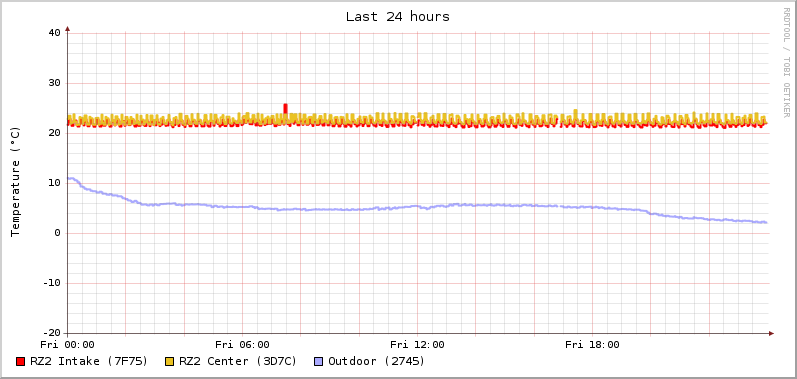
Task: Click the 40 value on temperature axis
Action: (x=54, y=33)
